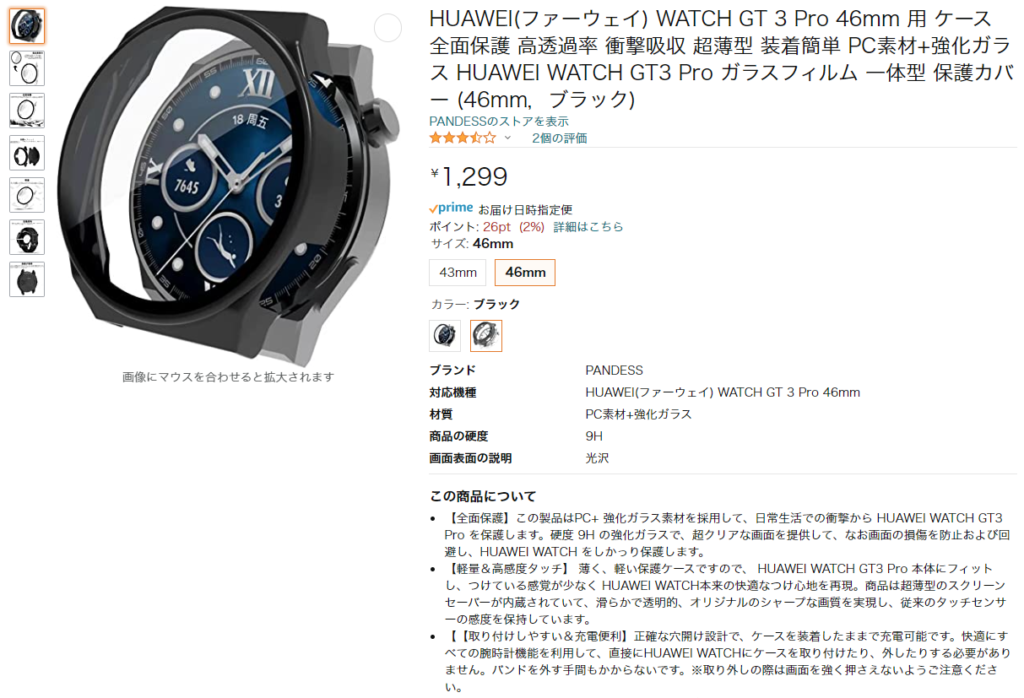Click the prime logo badge
Image resolution: width=1024 pixels, height=698 pixels.
(451, 208)
